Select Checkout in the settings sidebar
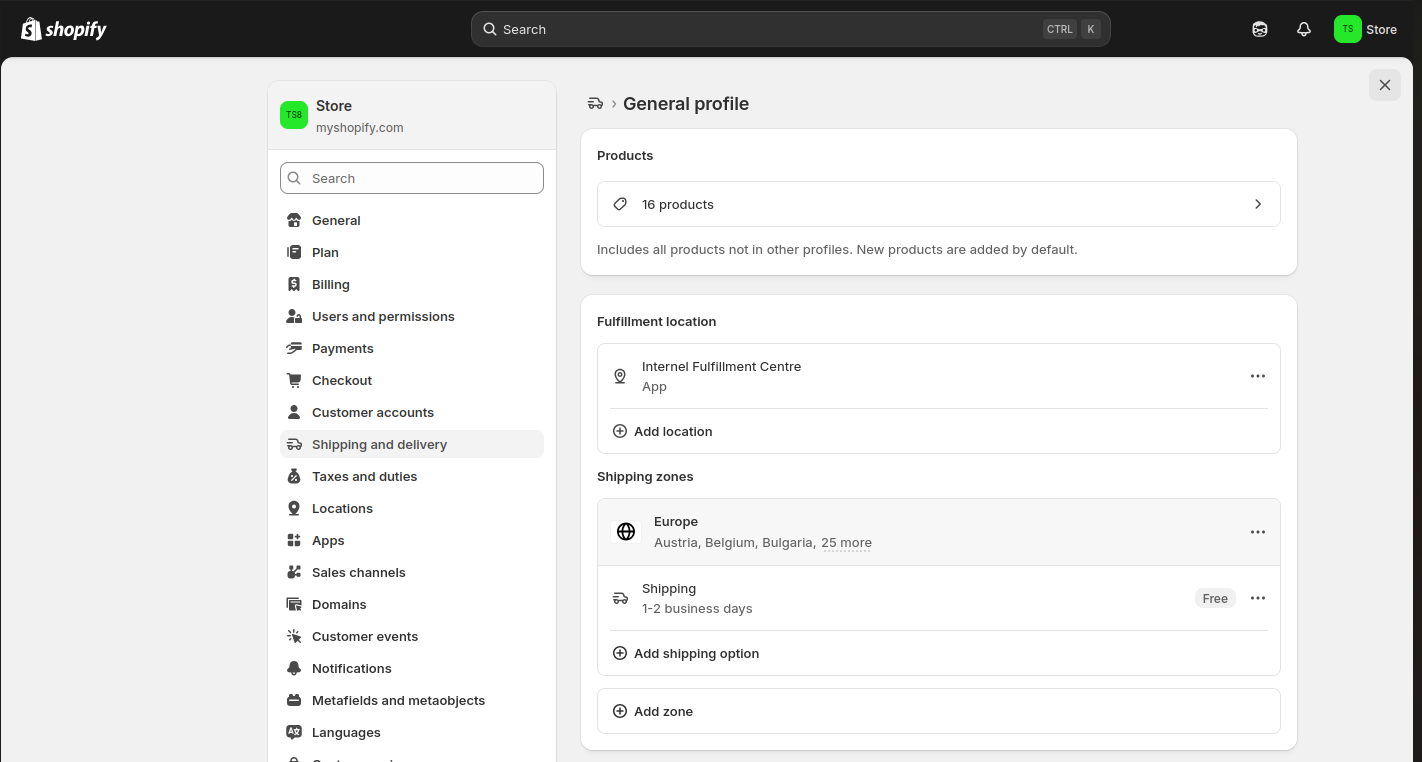The height and width of the screenshot is (762, 1422). (341, 380)
